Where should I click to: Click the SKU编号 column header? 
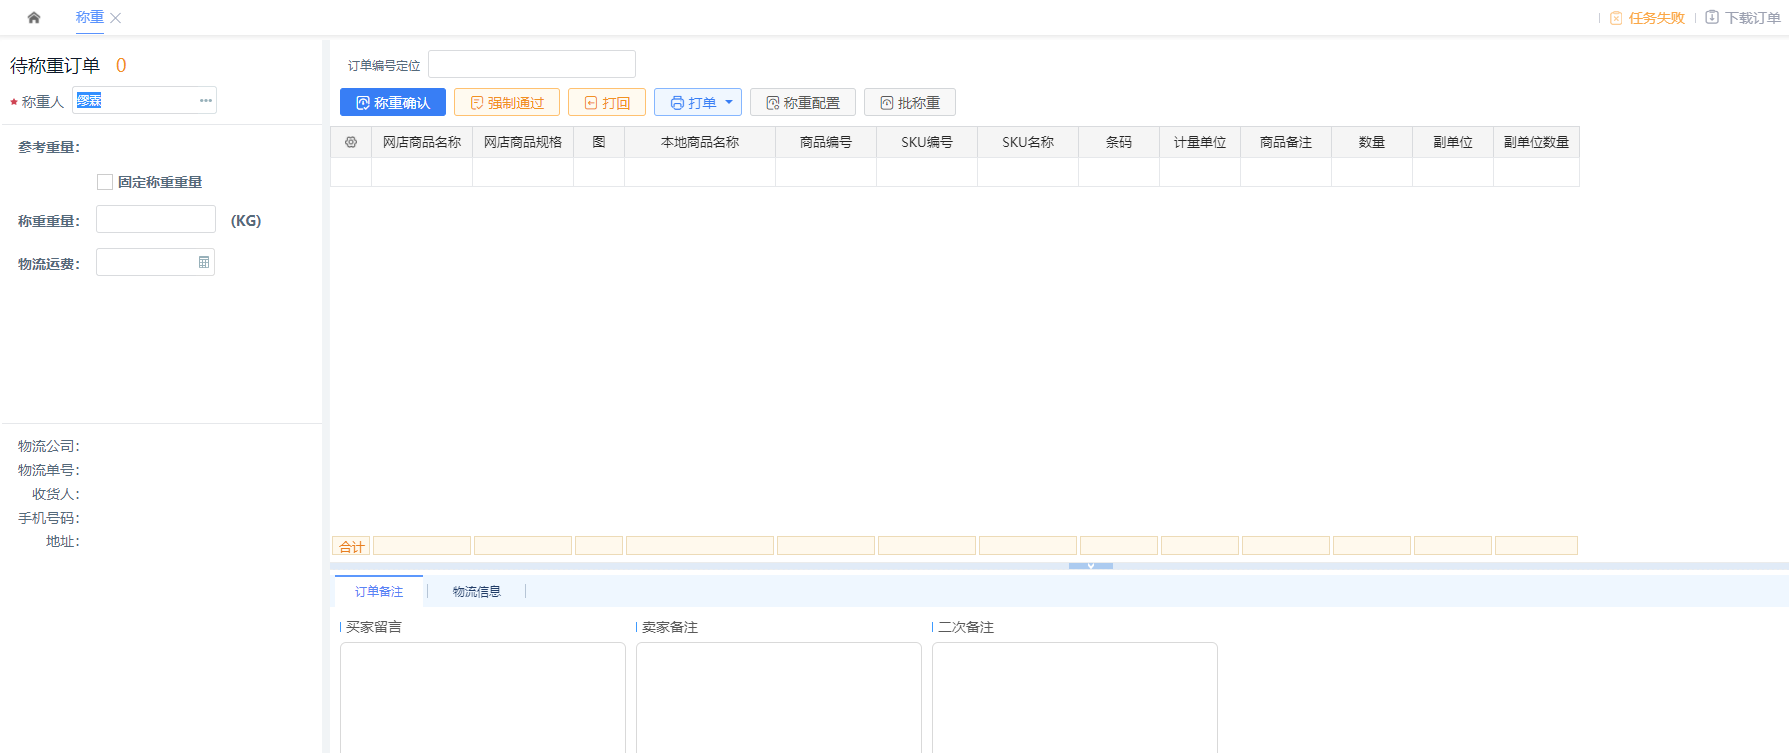tap(927, 142)
